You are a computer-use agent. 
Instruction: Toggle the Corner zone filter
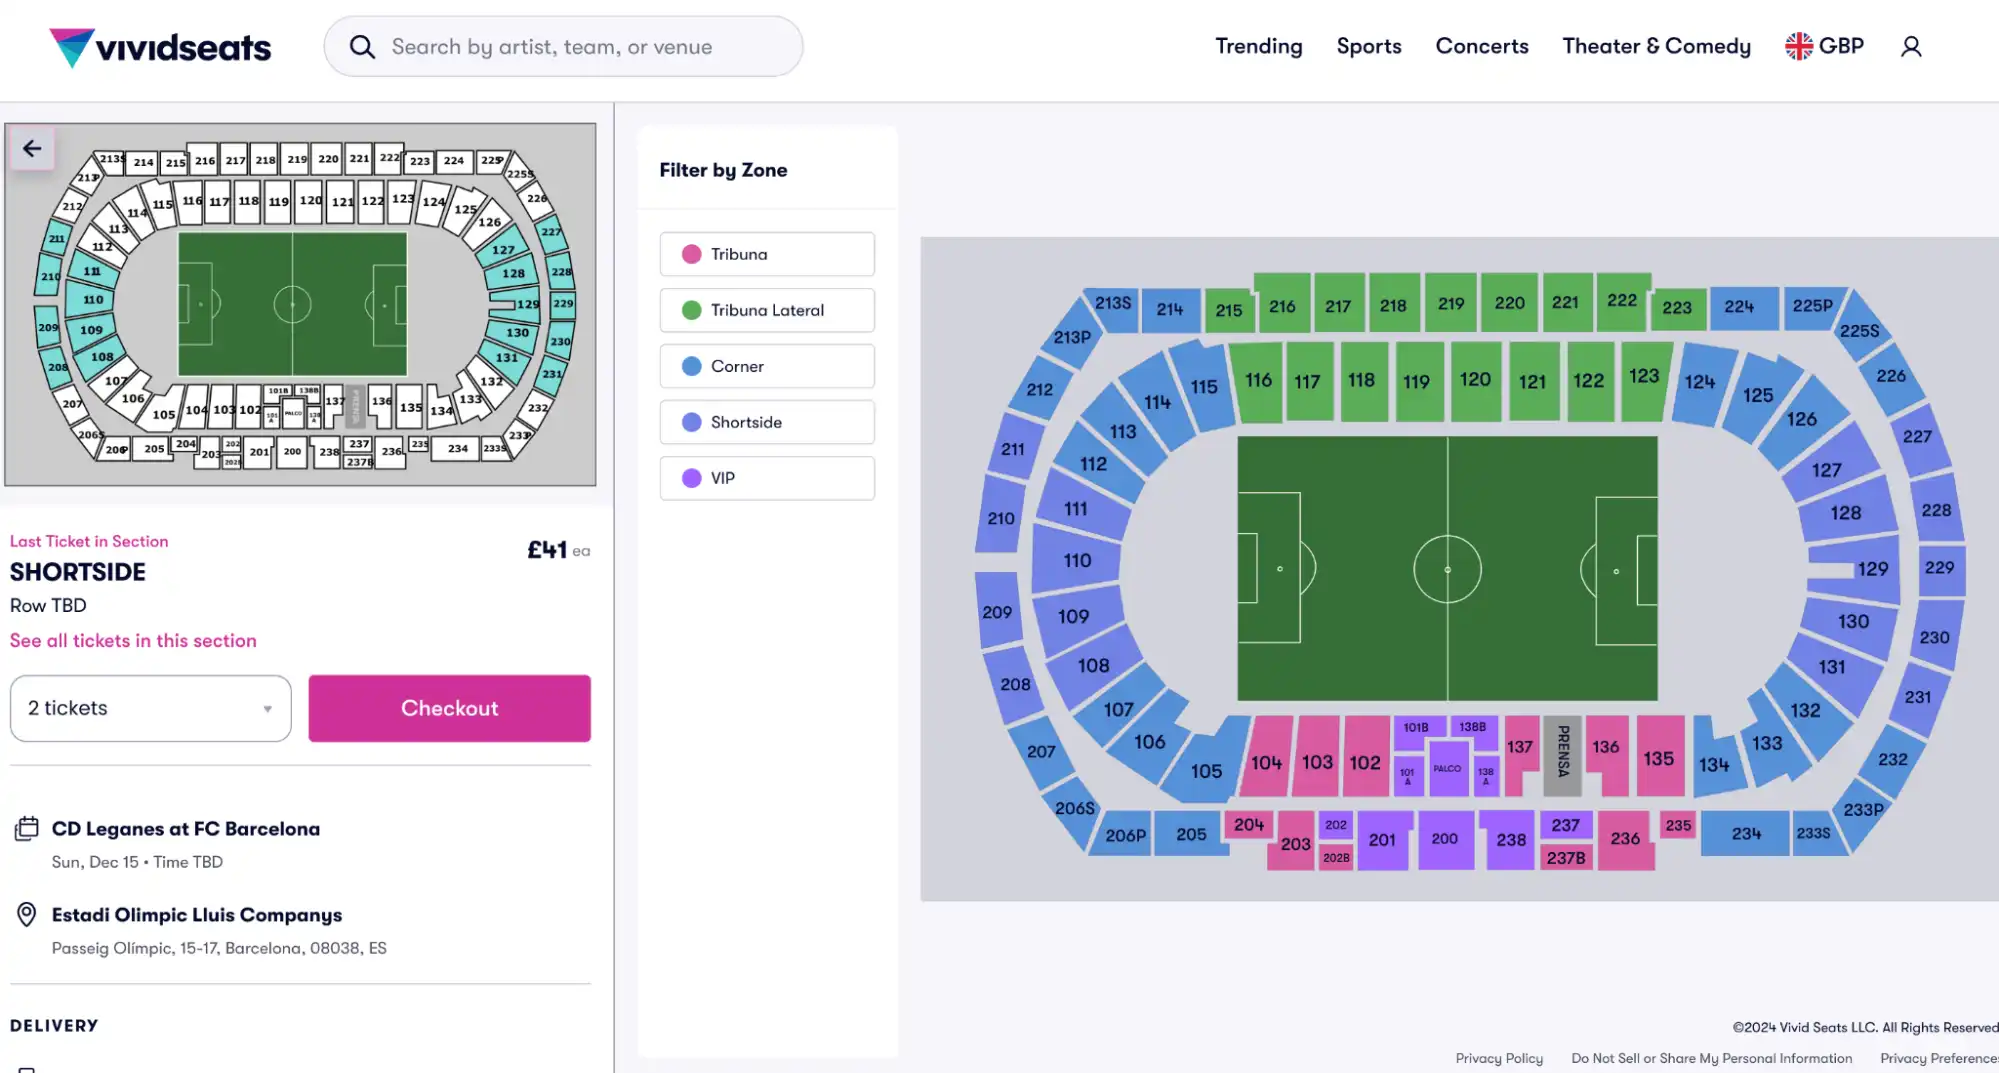766,366
